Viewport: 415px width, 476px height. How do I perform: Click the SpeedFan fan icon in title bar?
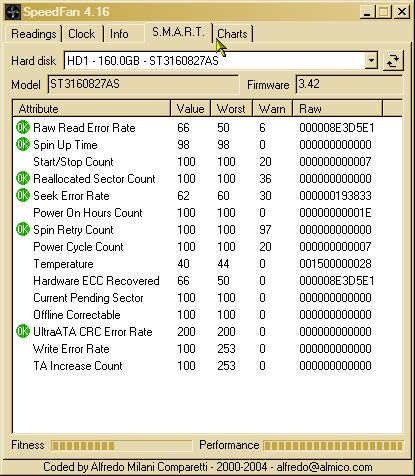pos(13,12)
